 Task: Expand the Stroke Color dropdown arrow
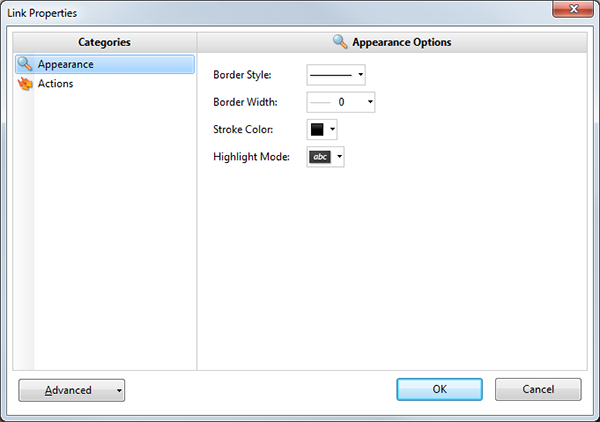pos(332,130)
